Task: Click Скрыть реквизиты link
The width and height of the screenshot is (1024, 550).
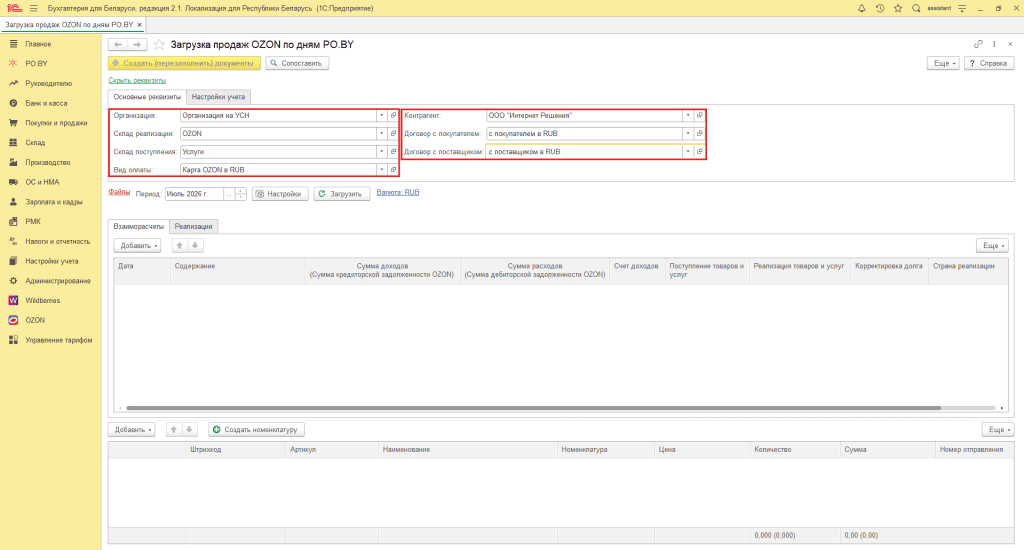Action: tap(137, 80)
